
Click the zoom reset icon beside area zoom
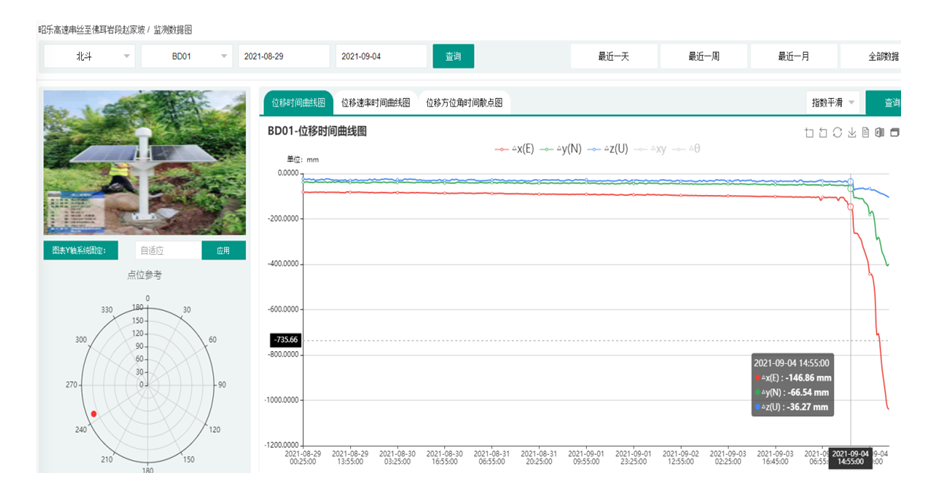(823, 132)
